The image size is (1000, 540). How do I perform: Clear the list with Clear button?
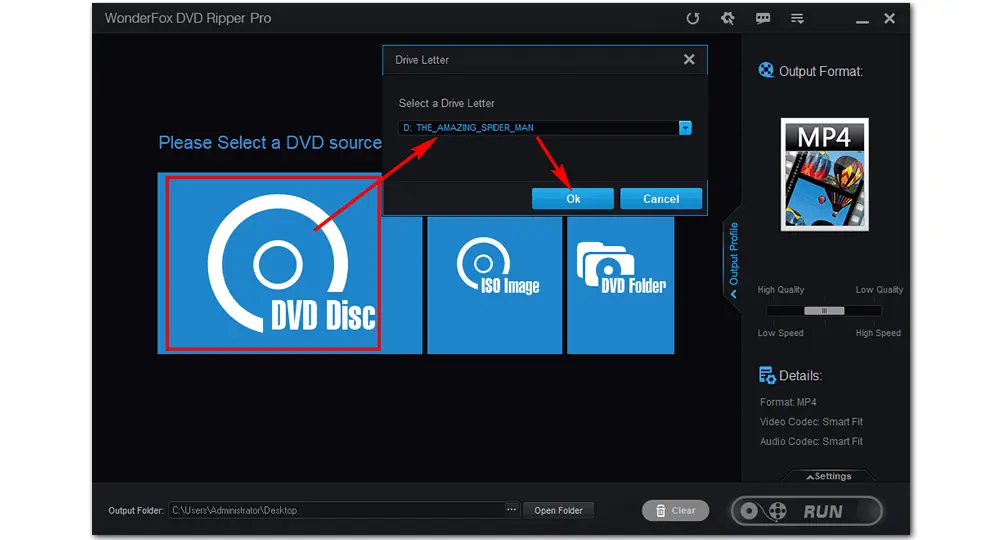(x=675, y=511)
